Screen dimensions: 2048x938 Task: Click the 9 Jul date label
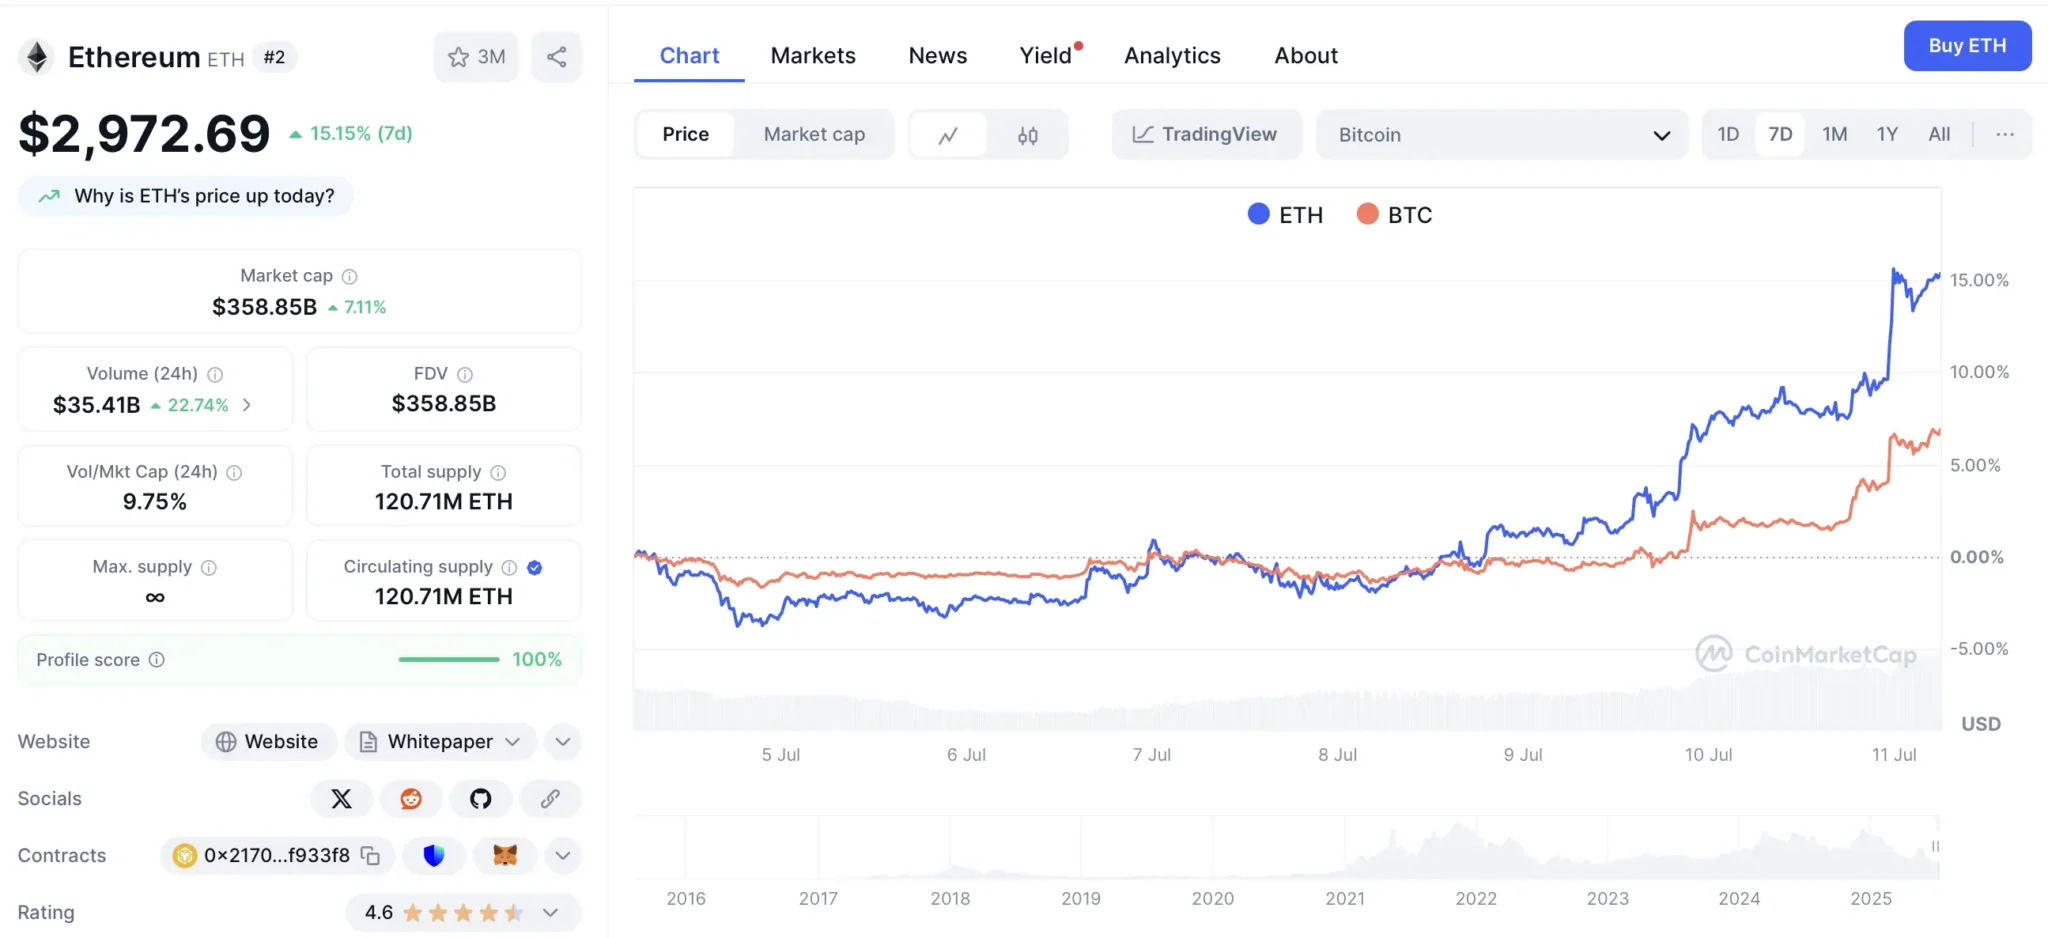(1522, 755)
